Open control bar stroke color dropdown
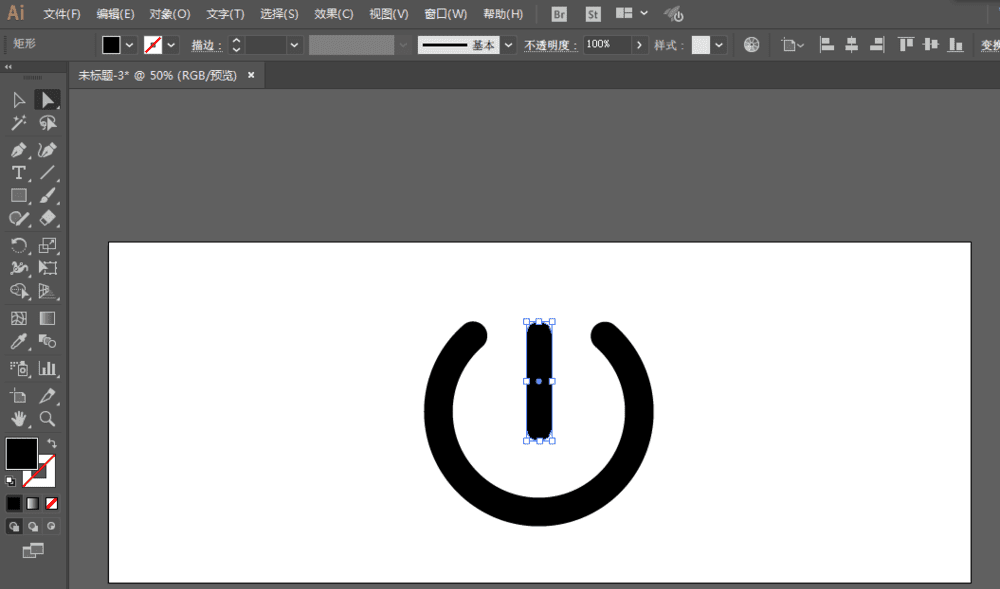Screen dimensions: 1000x589 click(x=171, y=45)
